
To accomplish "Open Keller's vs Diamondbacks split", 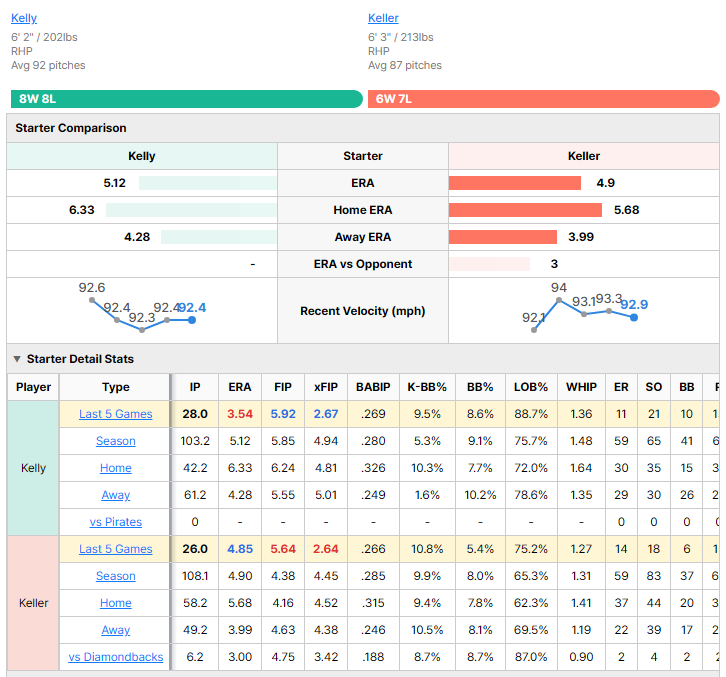I will tap(115, 657).
